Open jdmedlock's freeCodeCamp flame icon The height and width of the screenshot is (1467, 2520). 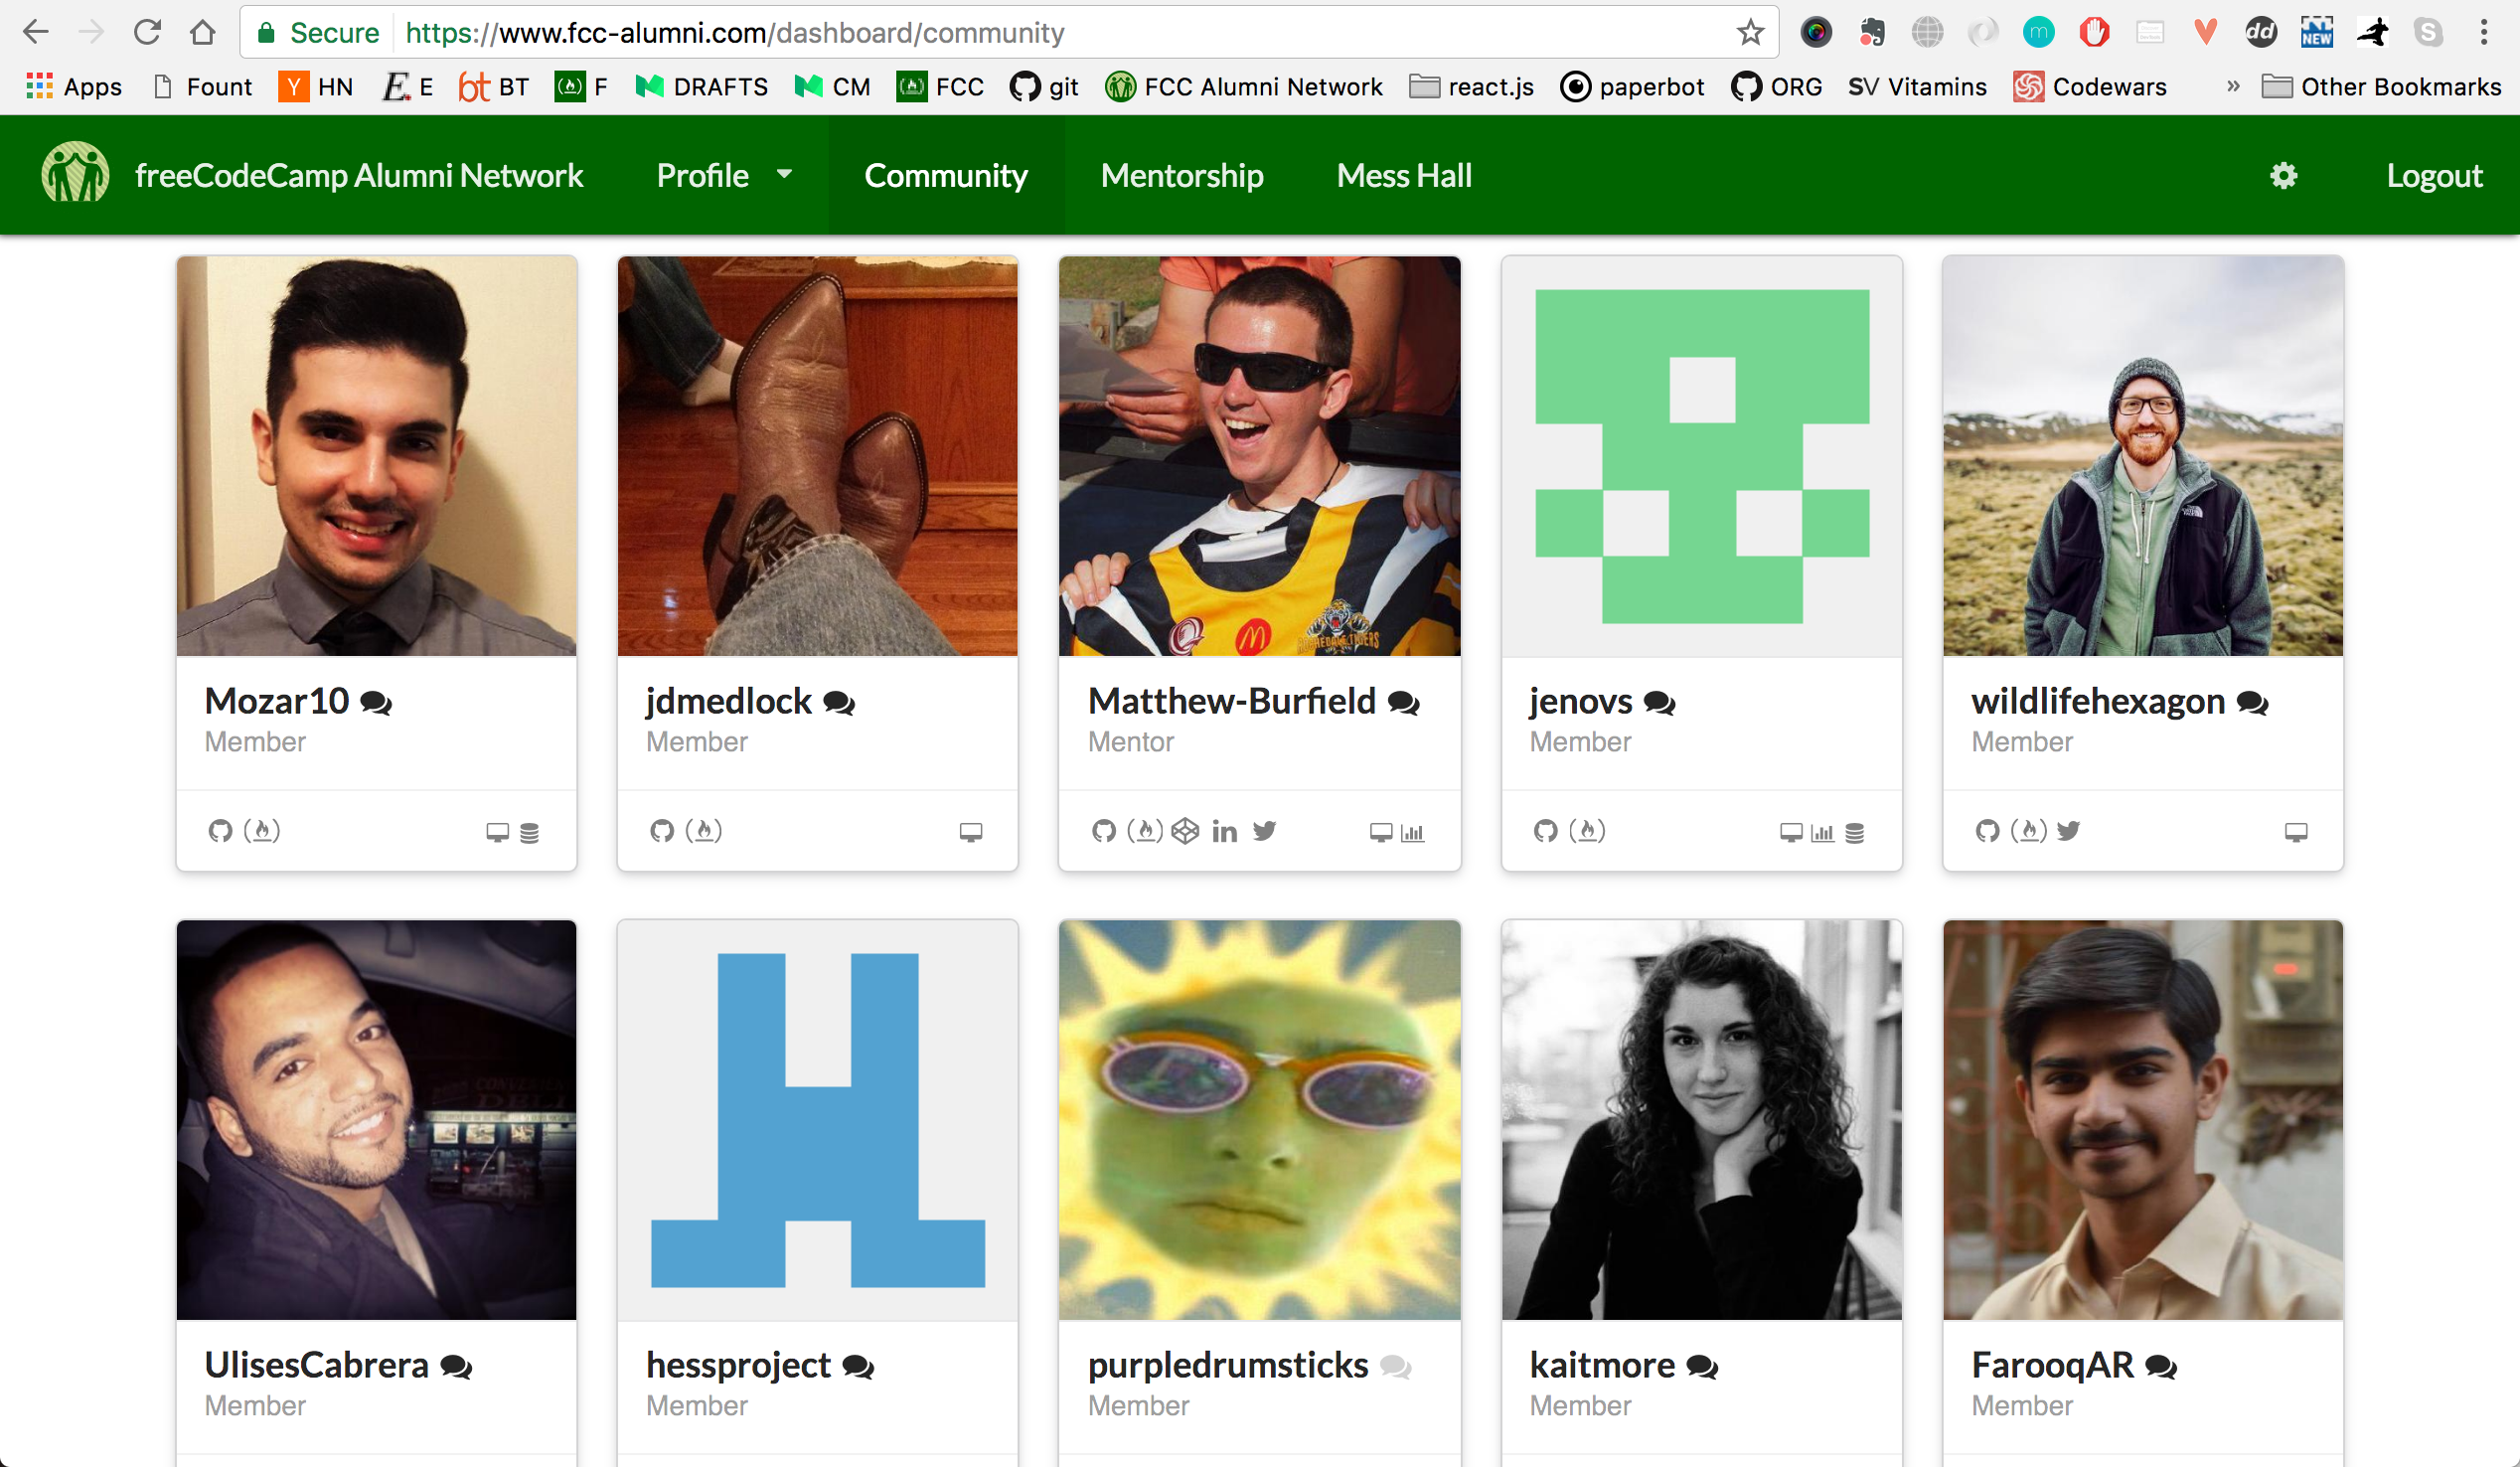click(x=704, y=830)
